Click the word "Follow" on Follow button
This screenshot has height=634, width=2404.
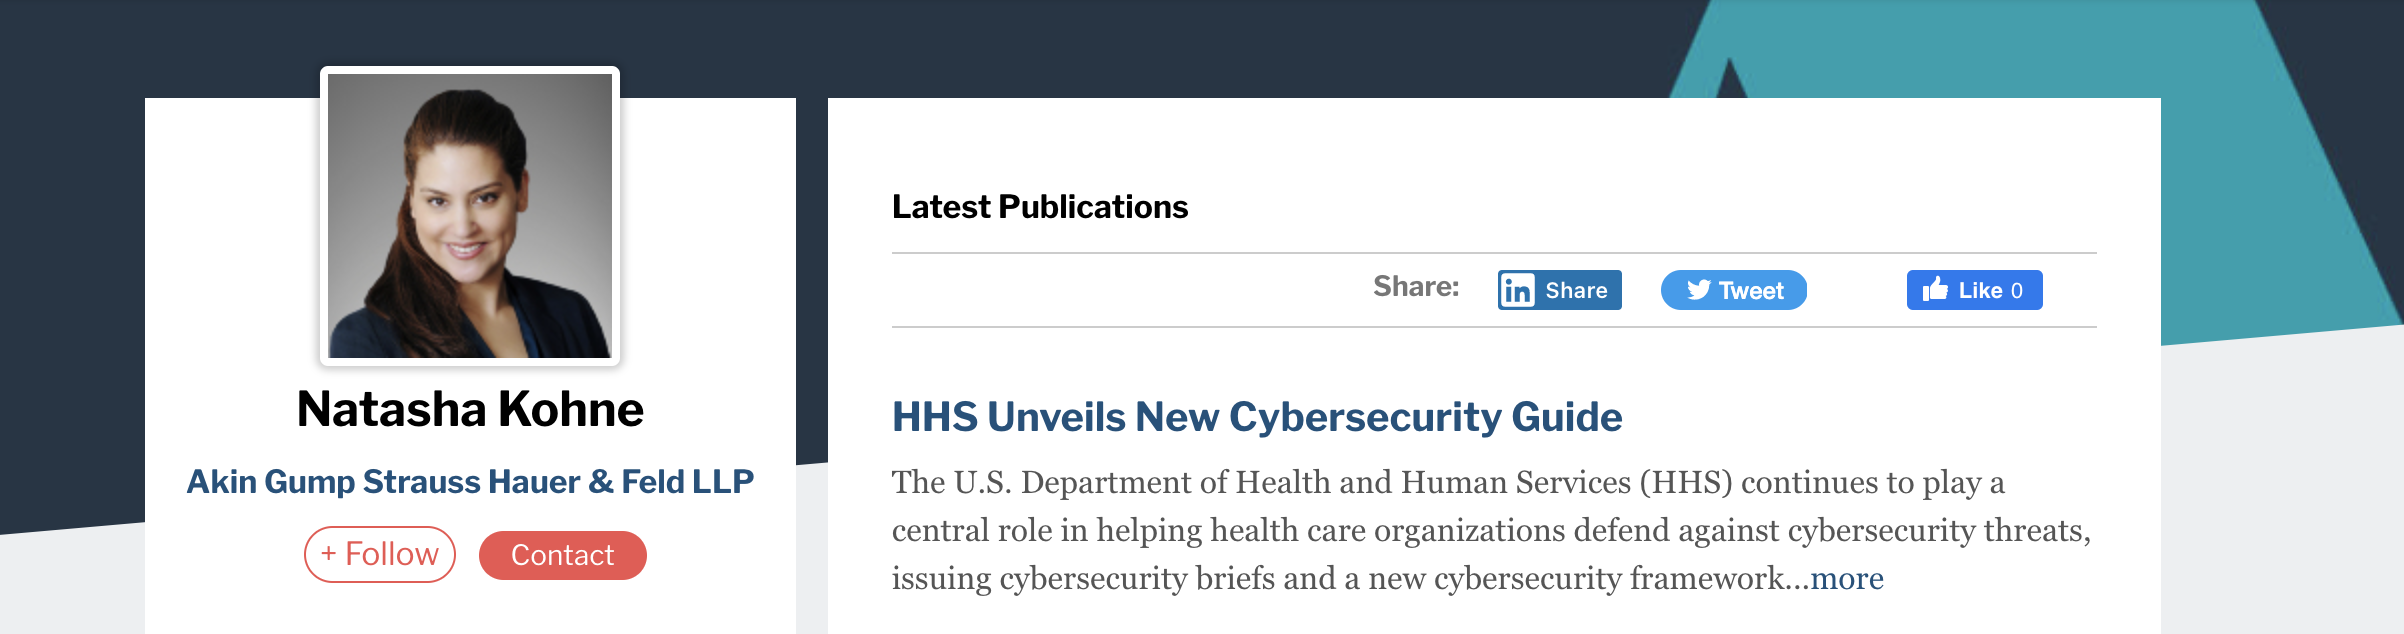(x=392, y=554)
